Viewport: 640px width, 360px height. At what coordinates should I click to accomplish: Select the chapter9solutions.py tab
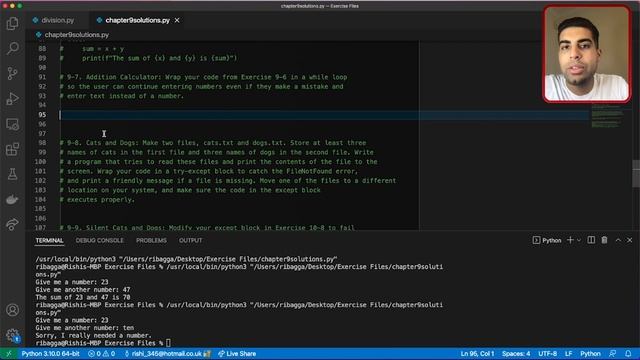pos(137,20)
